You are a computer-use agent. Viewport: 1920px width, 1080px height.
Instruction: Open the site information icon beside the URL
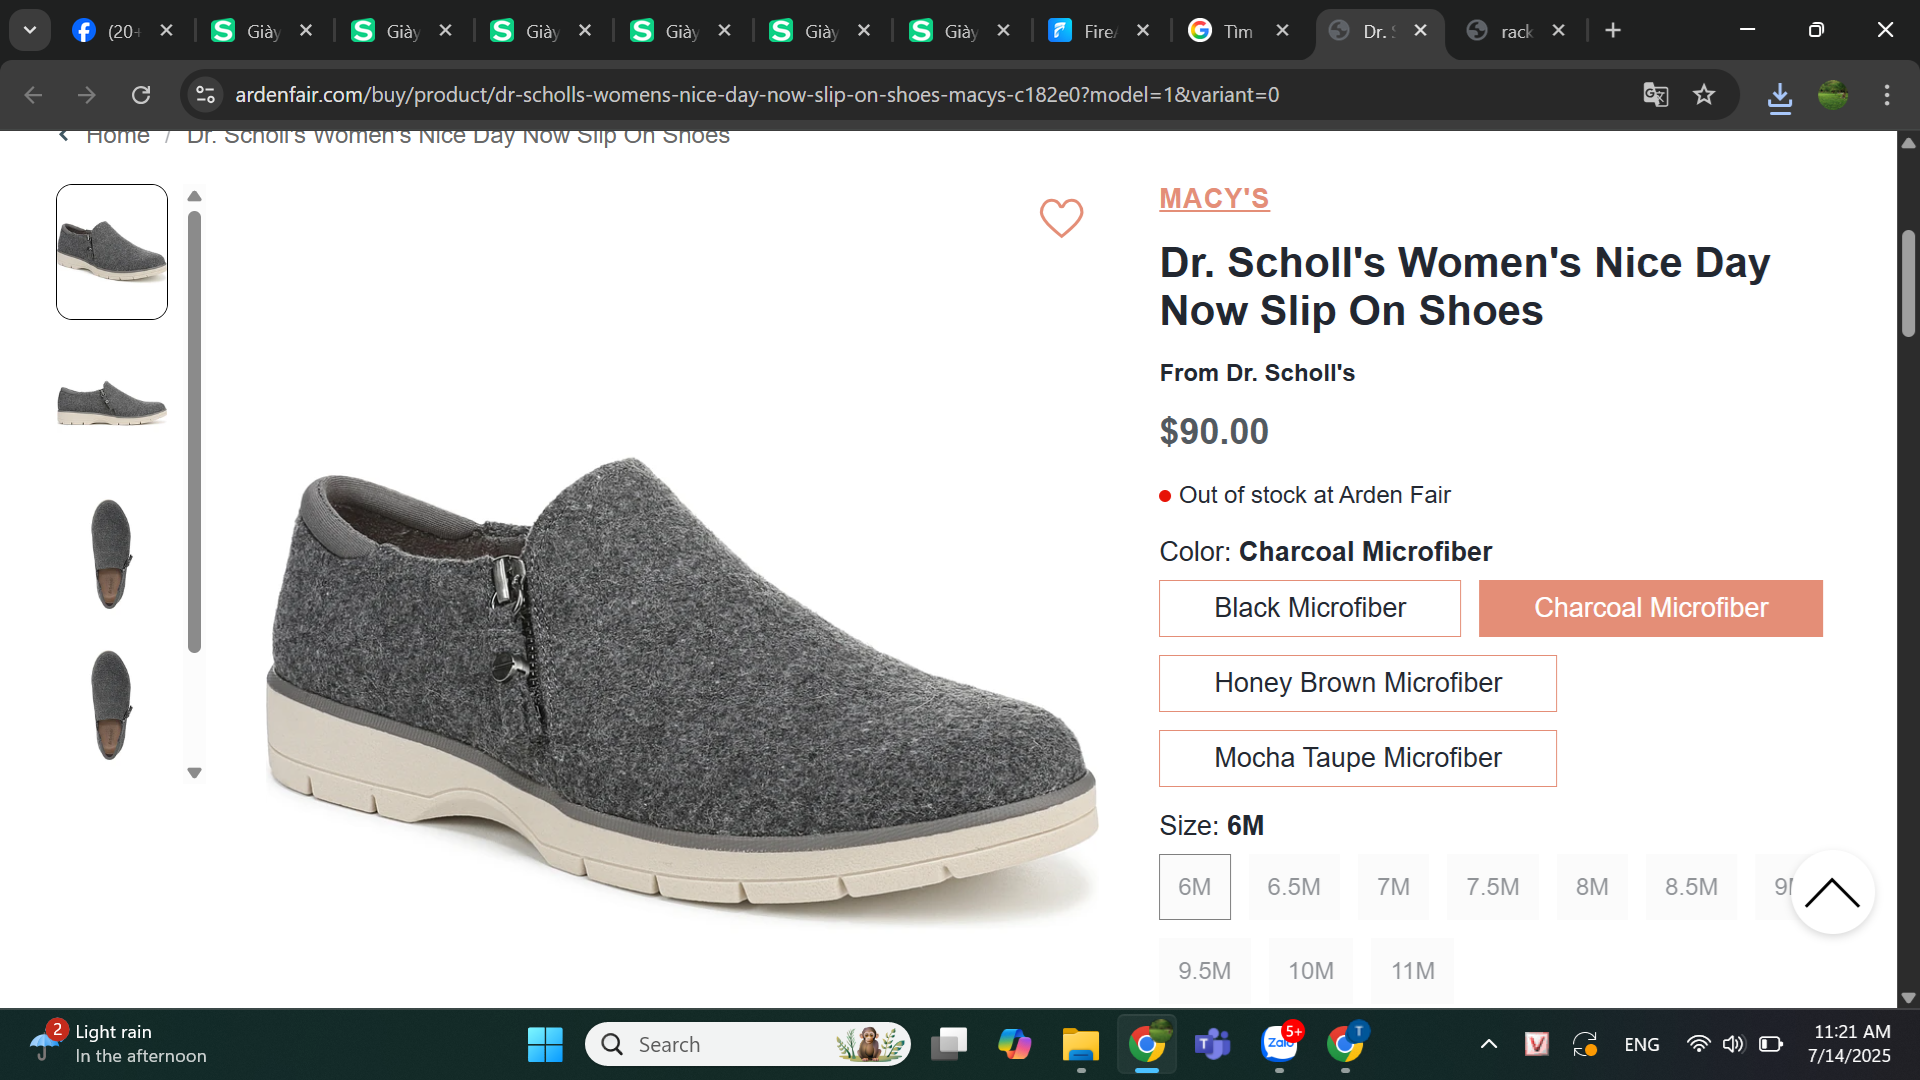pos(205,95)
